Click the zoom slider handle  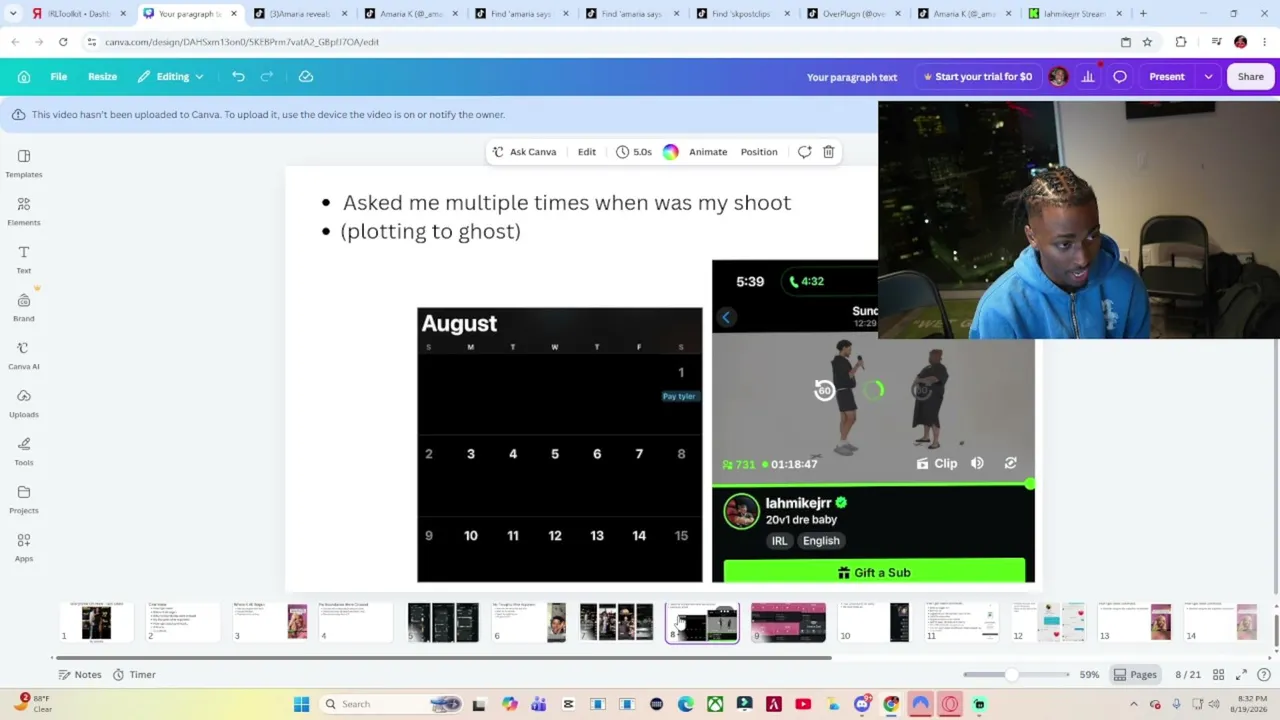(x=1012, y=675)
